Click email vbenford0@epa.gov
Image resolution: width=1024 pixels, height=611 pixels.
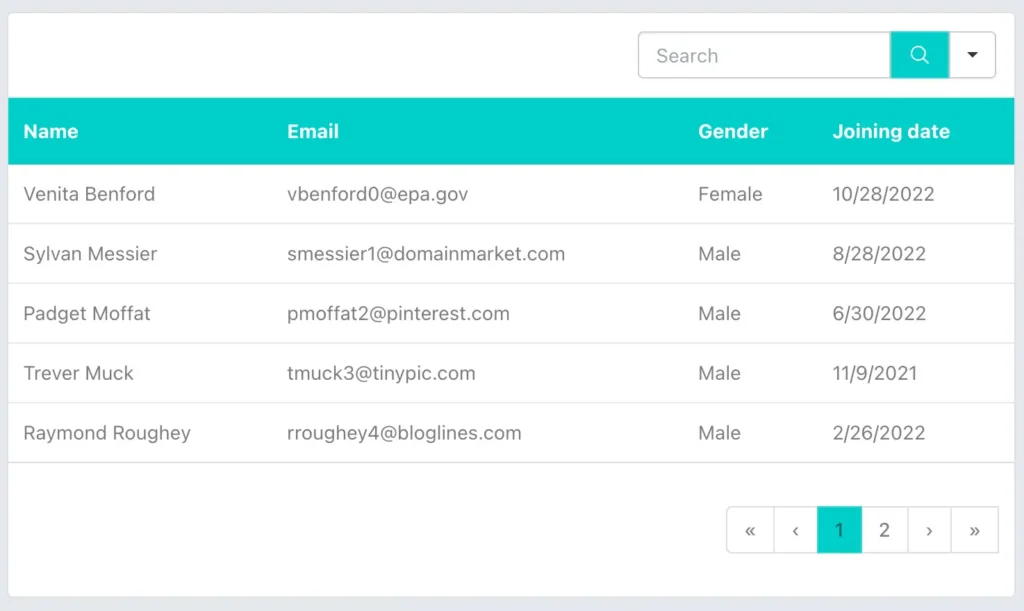pos(377,194)
